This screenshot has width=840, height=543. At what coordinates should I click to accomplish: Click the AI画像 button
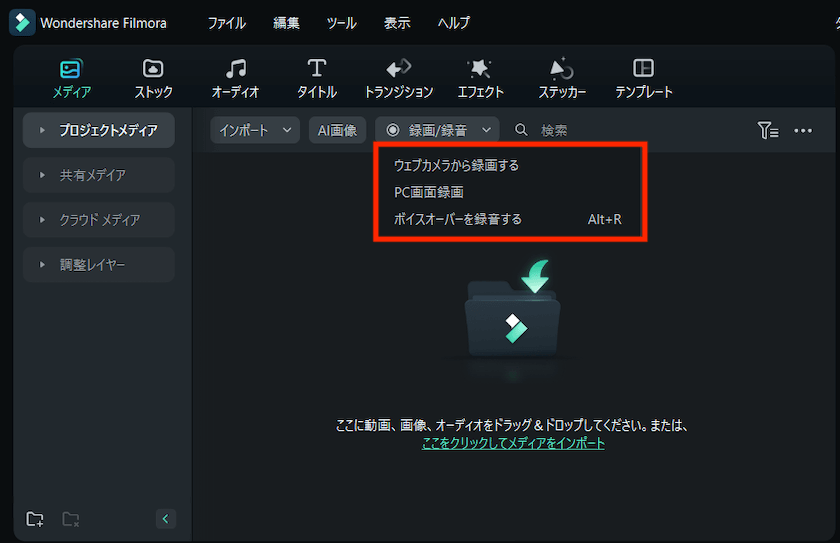pos(338,130)
